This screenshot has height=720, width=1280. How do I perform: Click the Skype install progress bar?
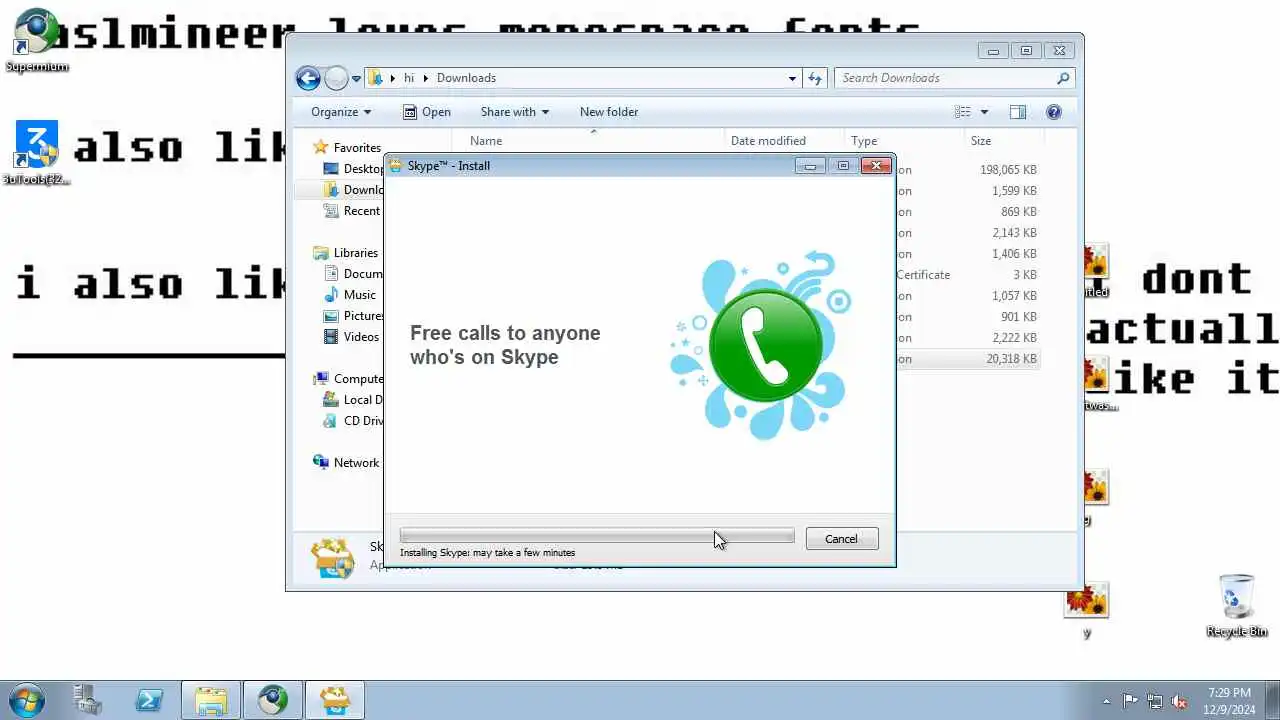pos(597,536)
